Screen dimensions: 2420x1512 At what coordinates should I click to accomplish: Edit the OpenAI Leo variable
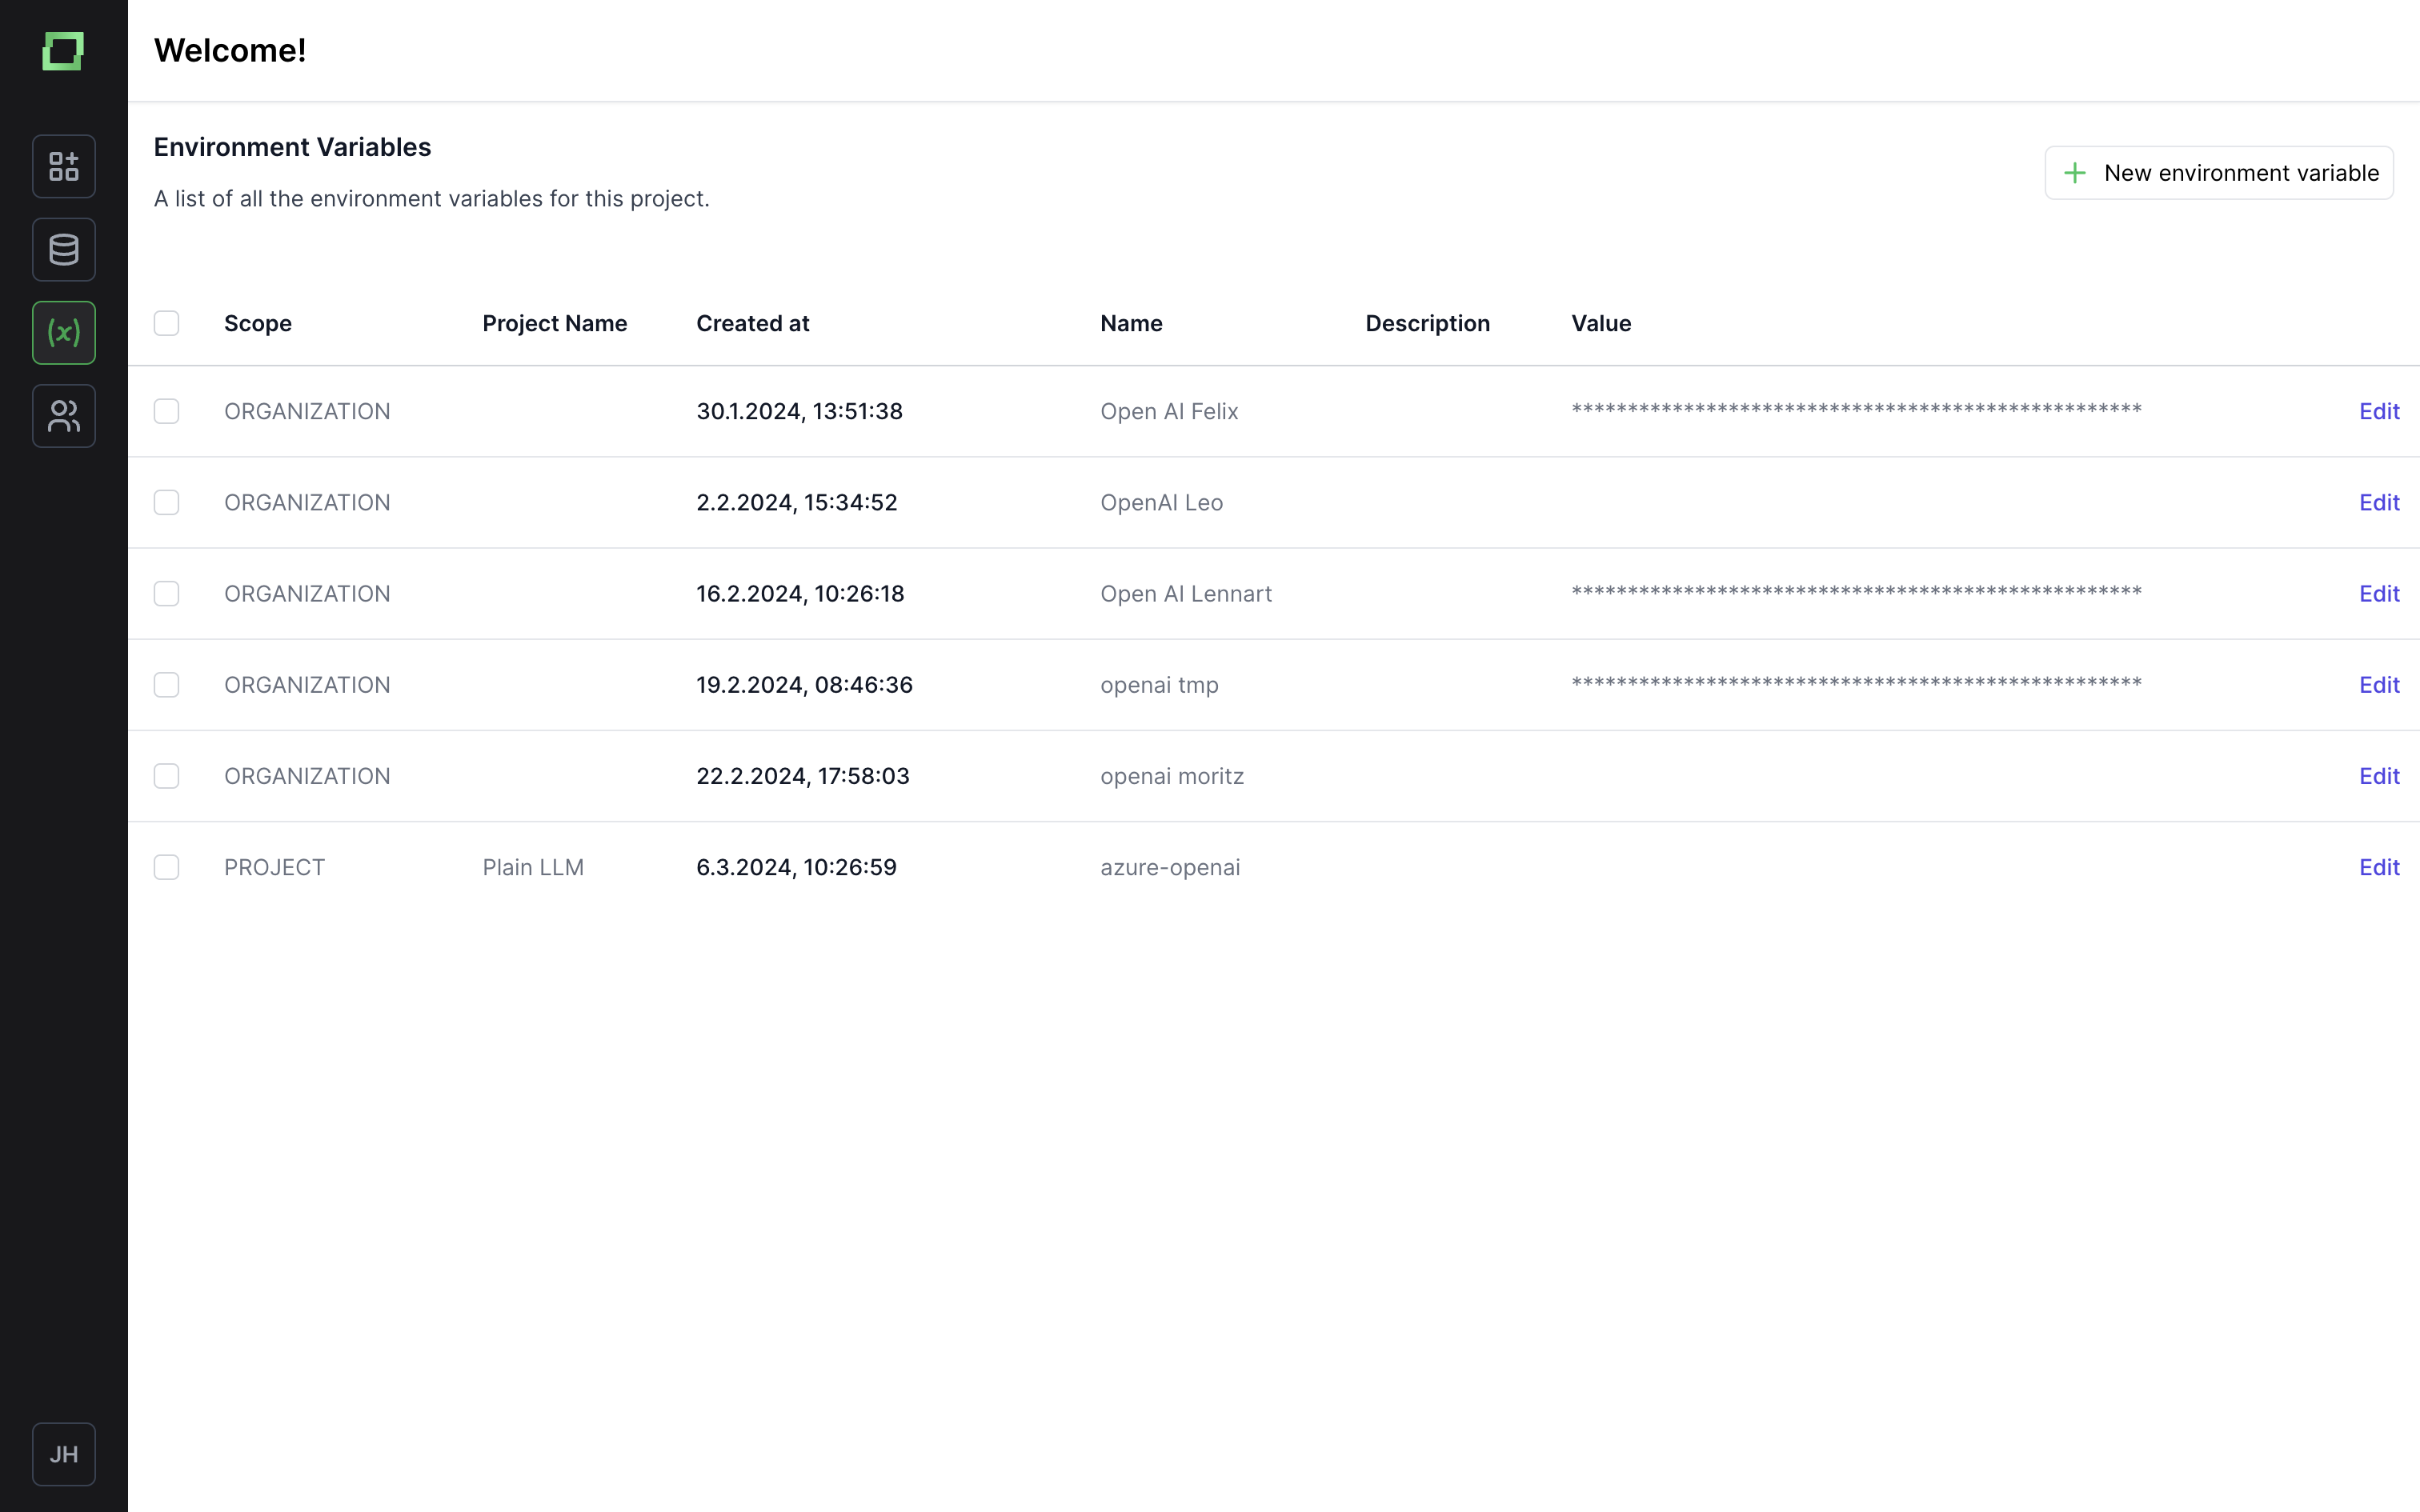pos(2379,502)
